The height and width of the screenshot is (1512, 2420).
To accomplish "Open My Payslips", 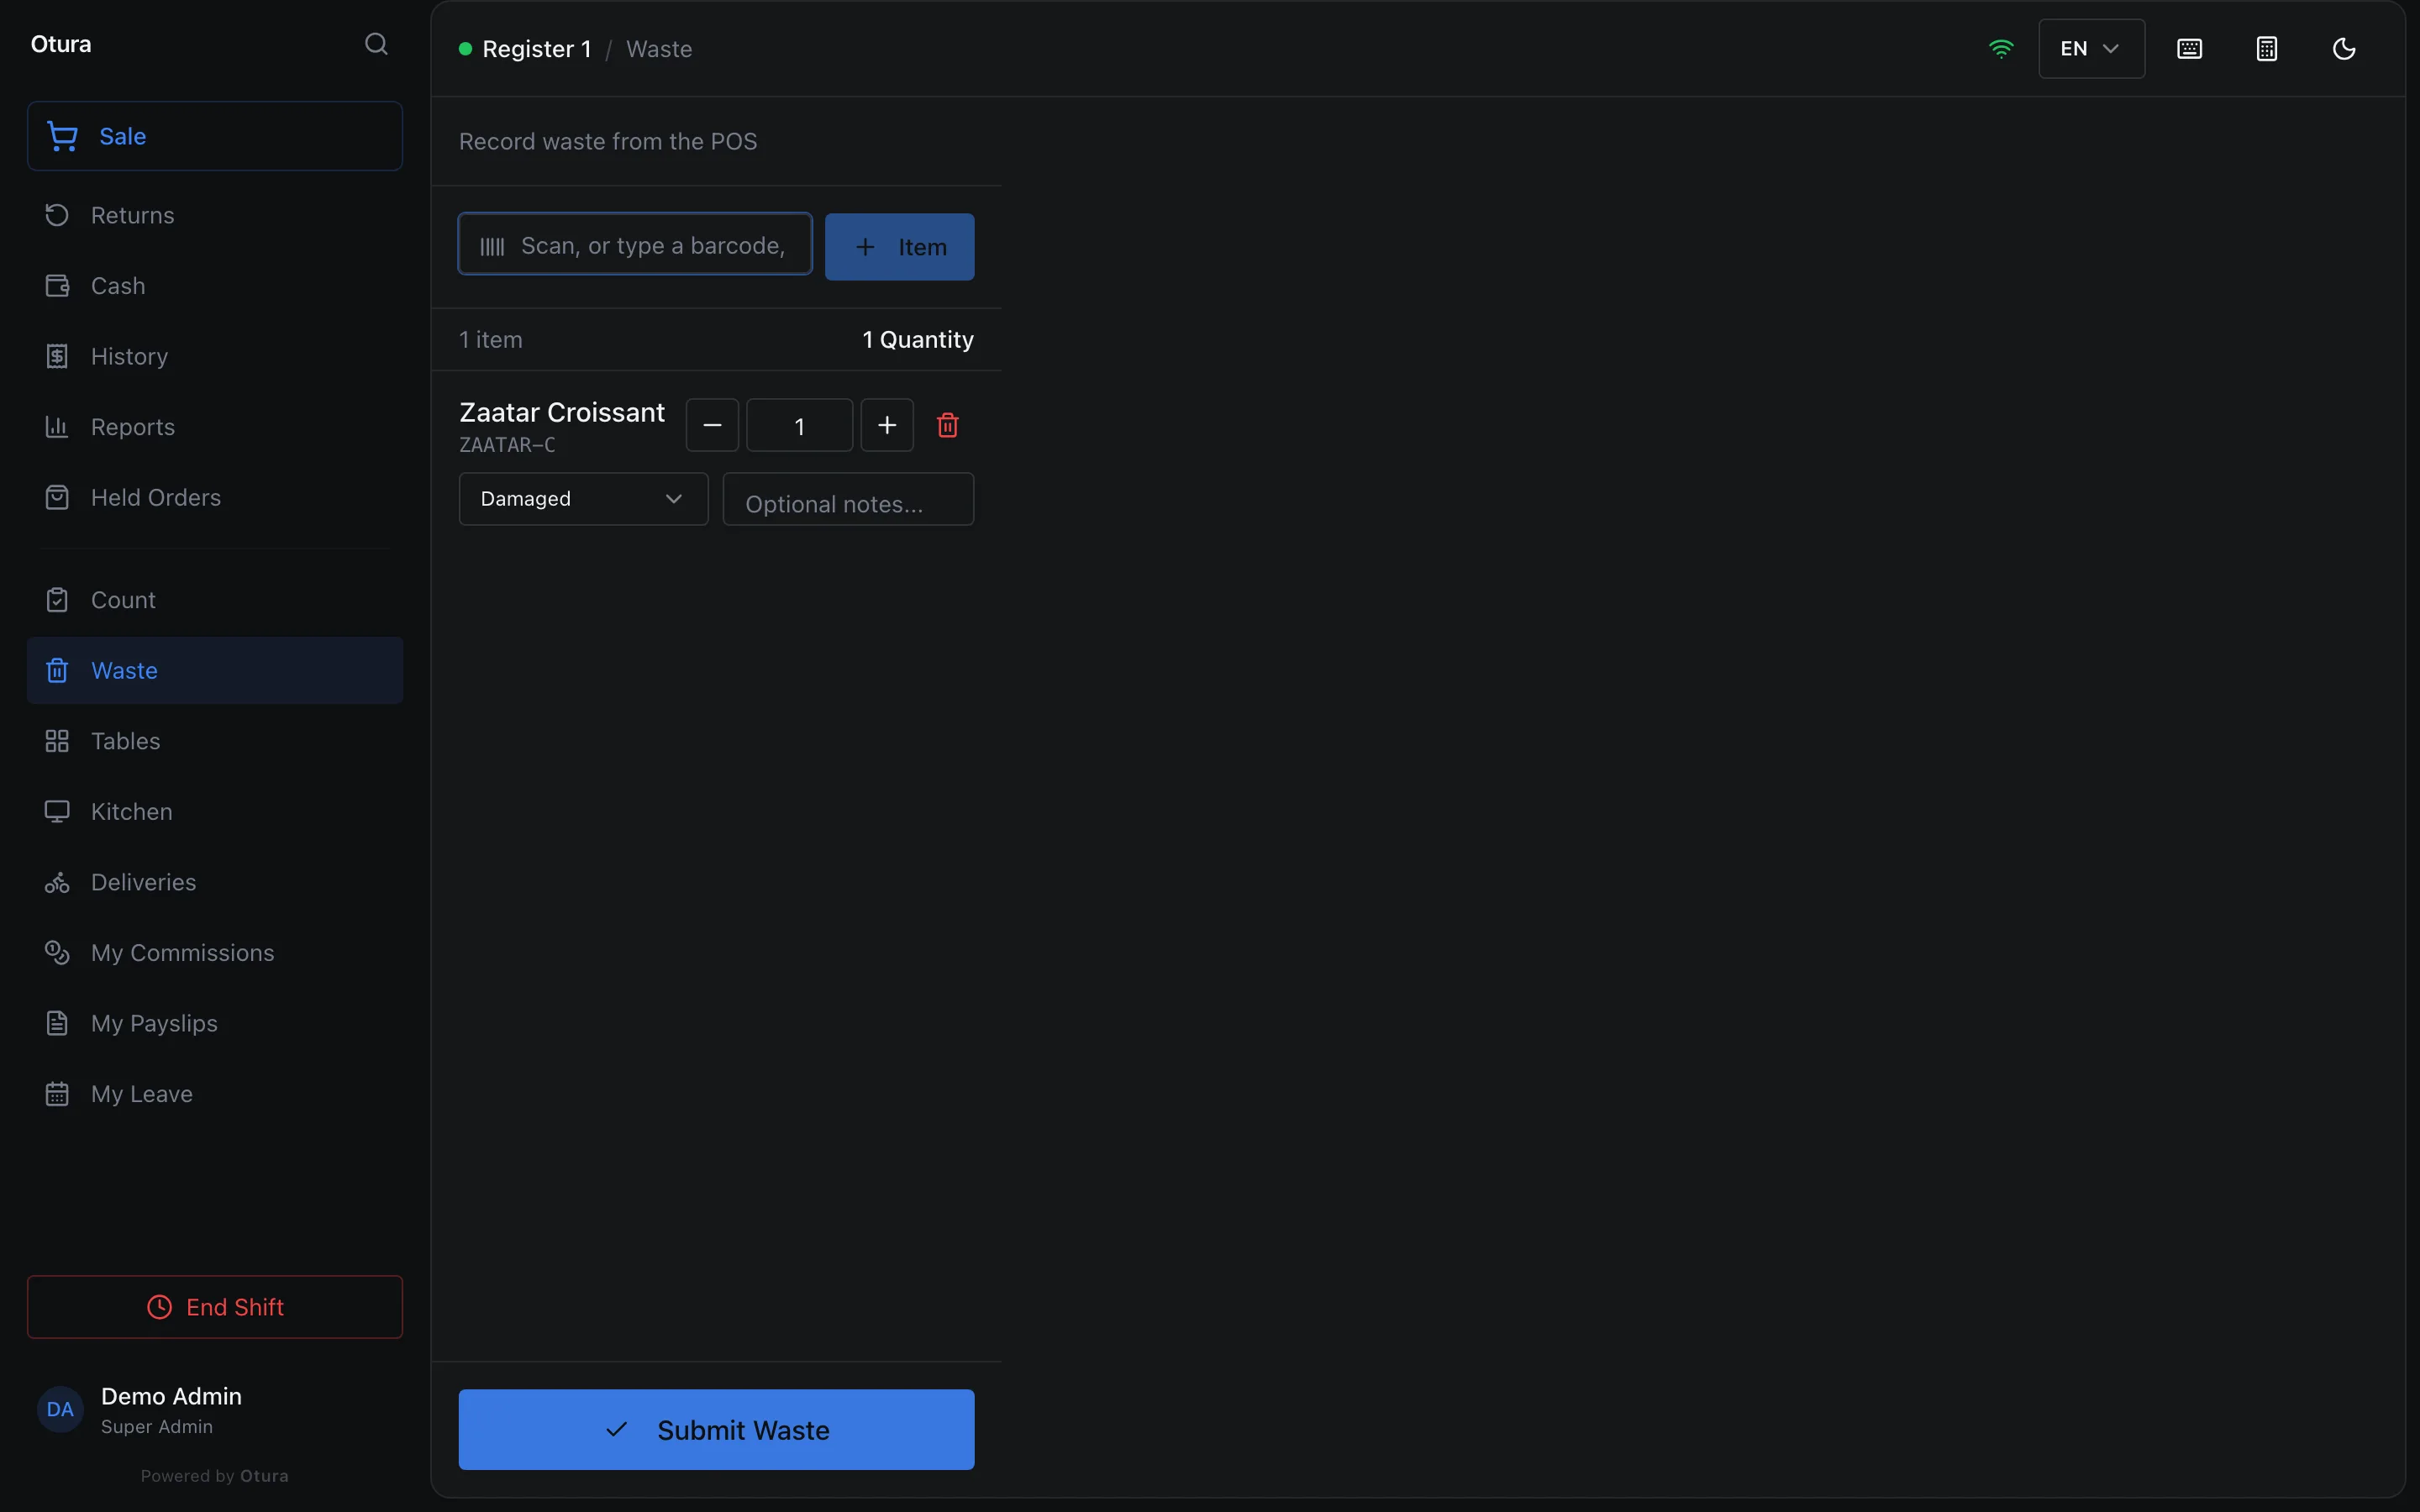I will pos(215,1023).
